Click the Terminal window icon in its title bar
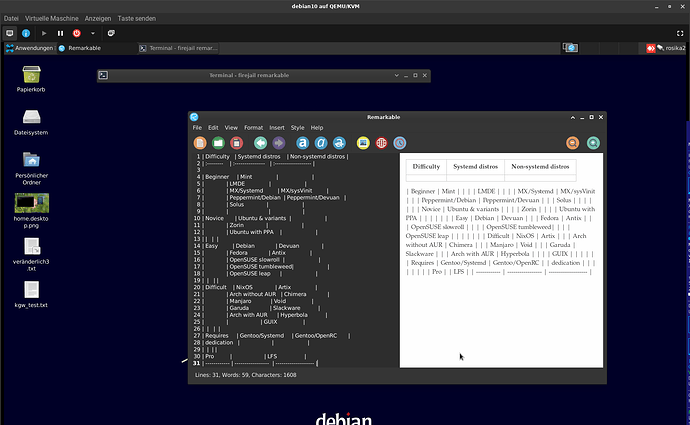Viewport: 690px width, 425px height. pos(103,75)
